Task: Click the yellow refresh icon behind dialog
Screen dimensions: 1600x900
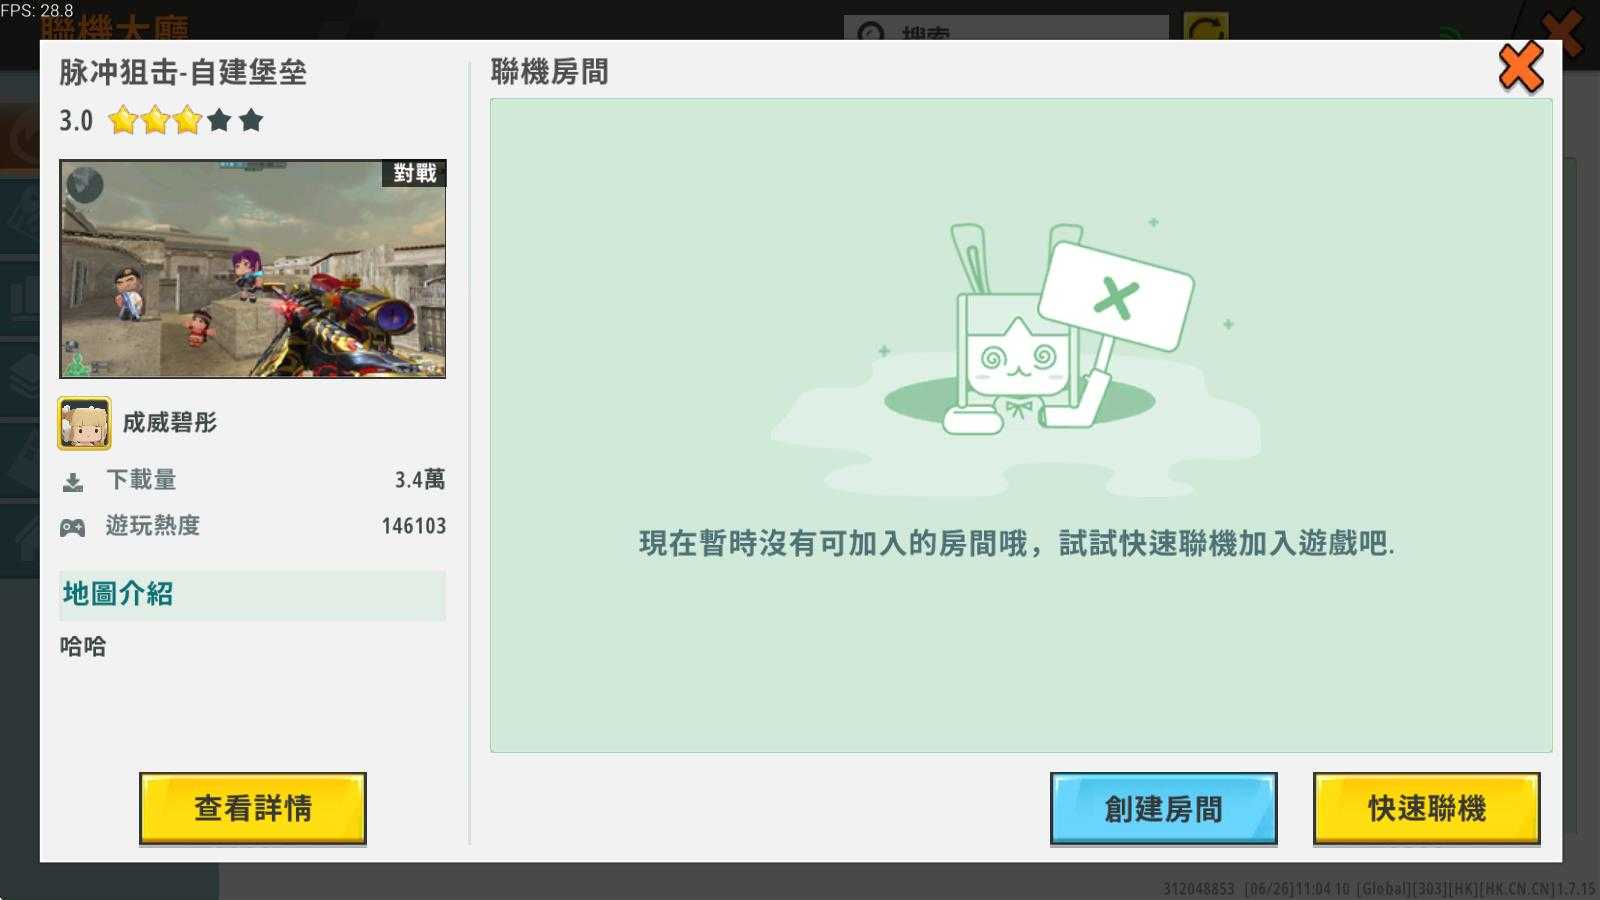Action: 1205,27
